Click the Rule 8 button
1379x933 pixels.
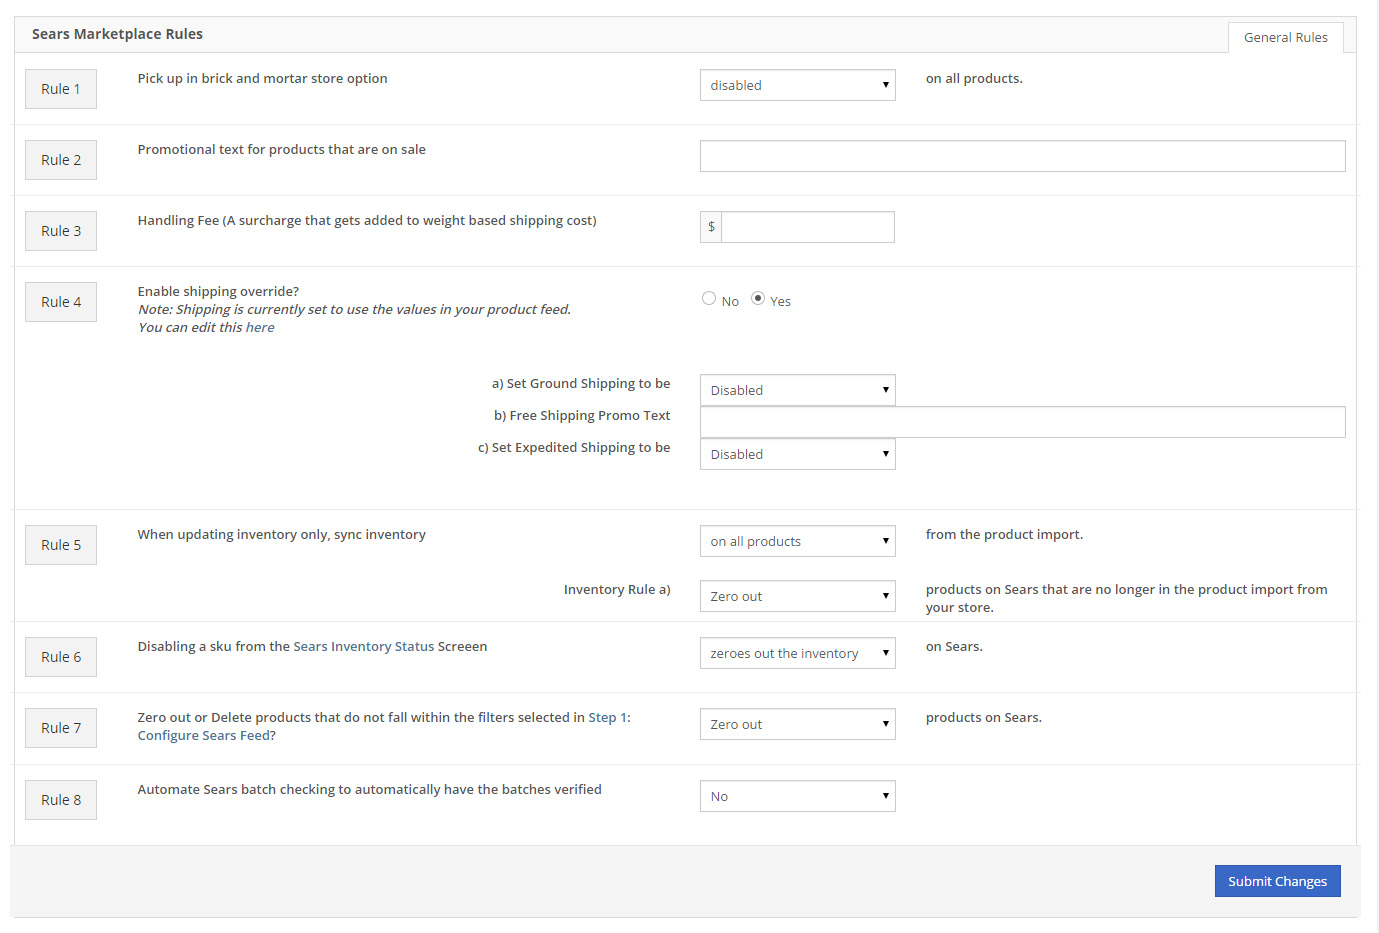point(61,800)
